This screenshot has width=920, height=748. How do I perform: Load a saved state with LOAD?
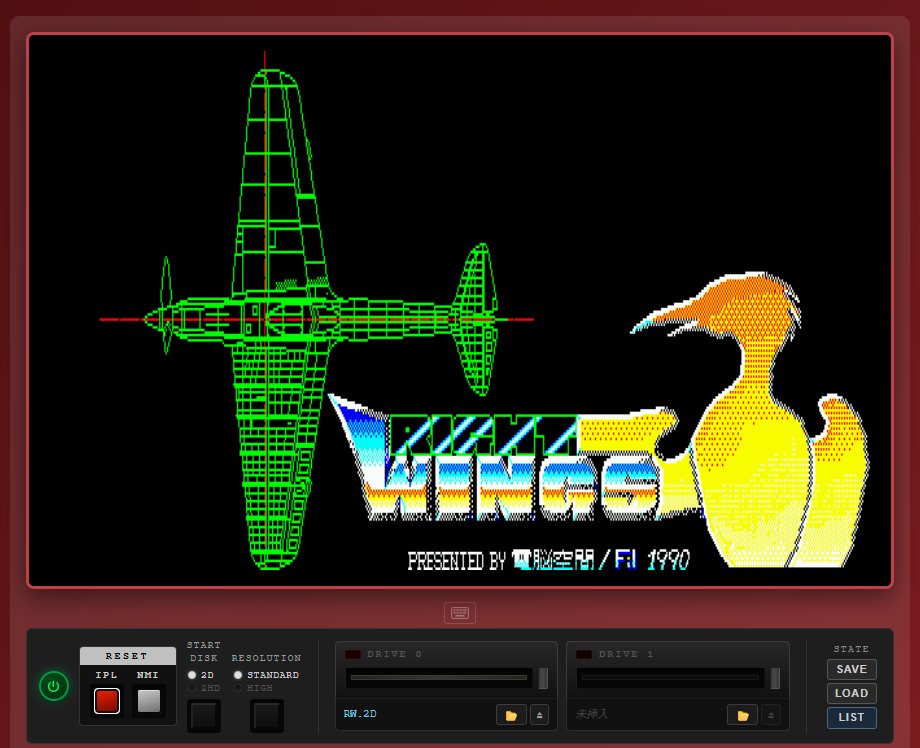tap(851, 693)
